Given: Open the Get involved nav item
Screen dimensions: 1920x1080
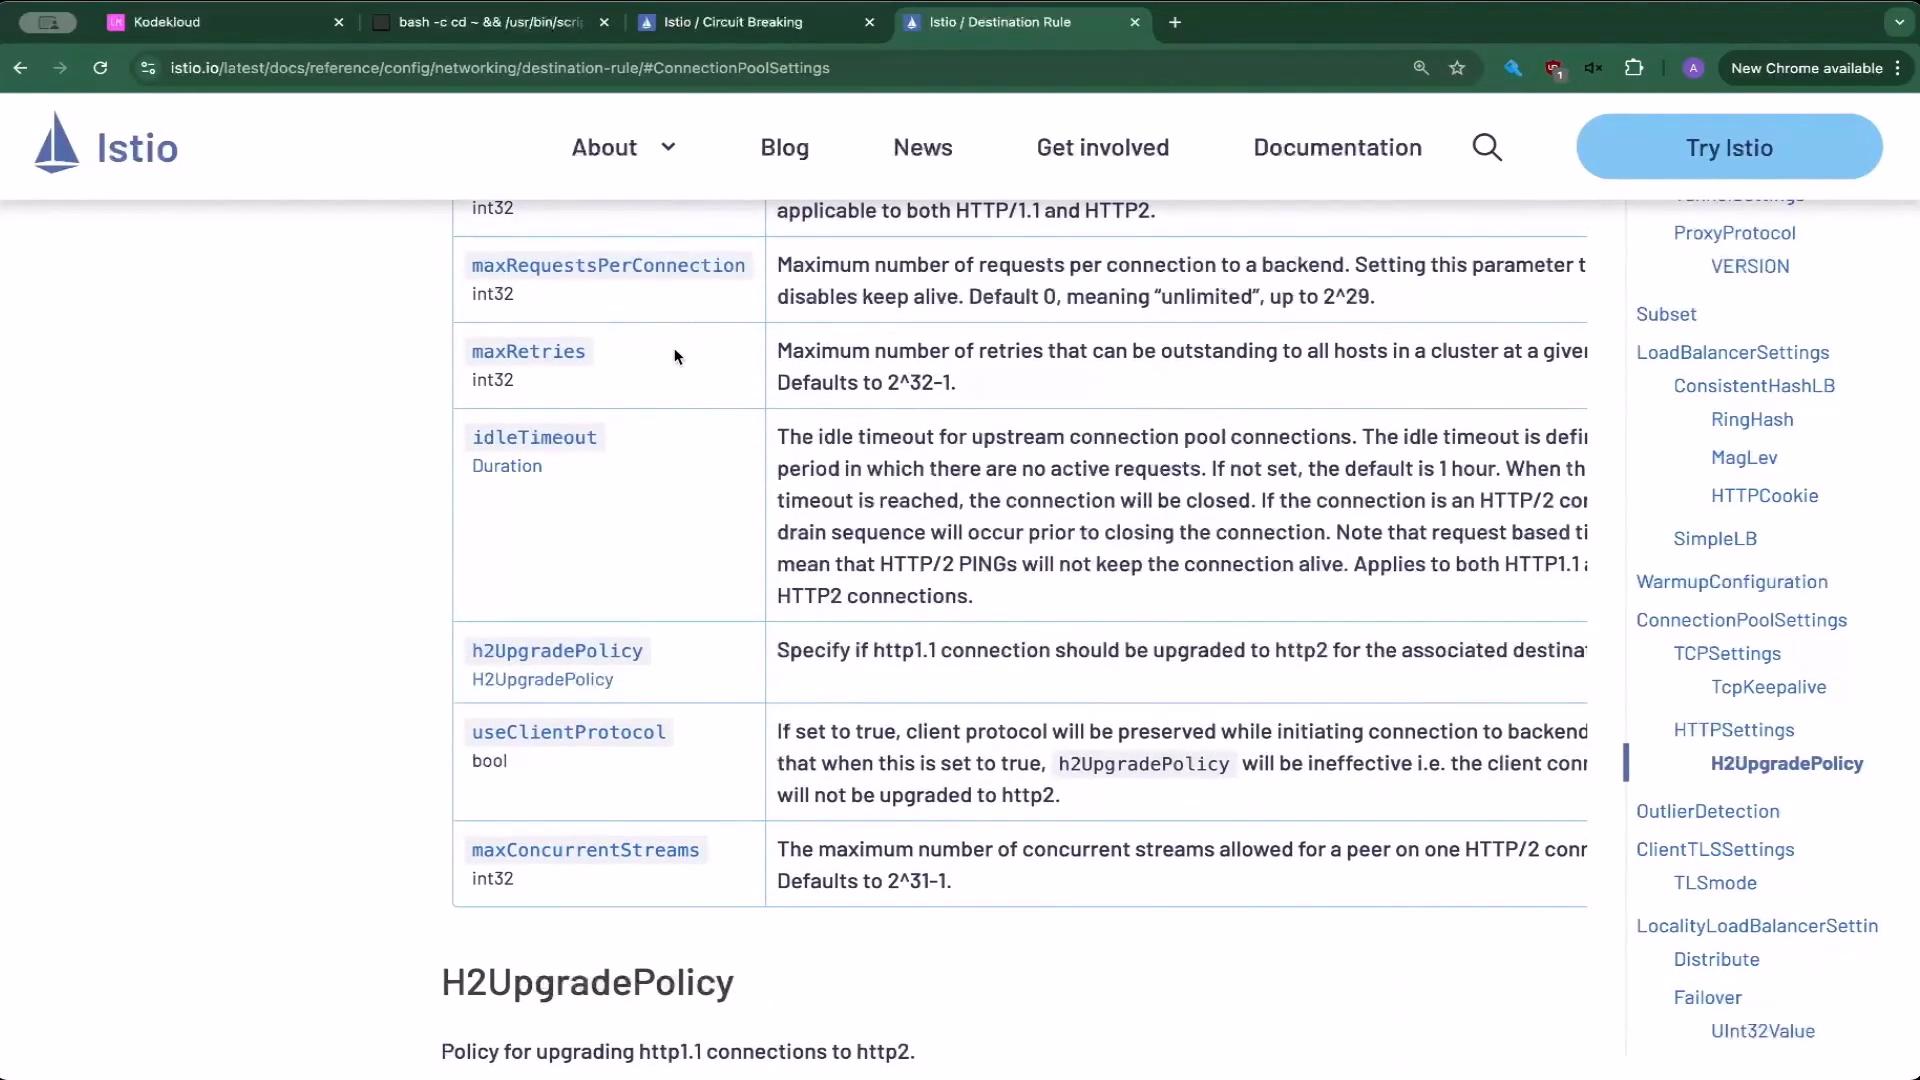Looking at the screenshot, I should [1102, 147].
